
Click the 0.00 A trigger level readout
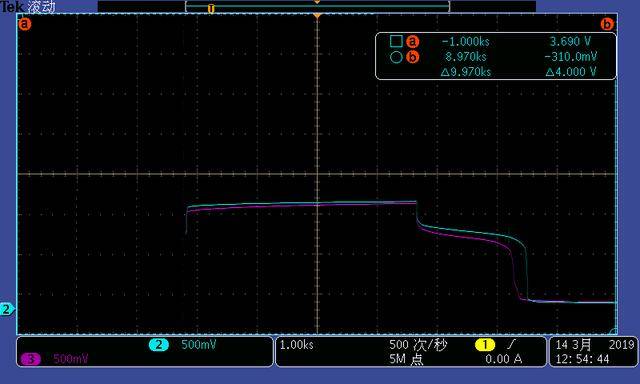click(x=504, y=359)
